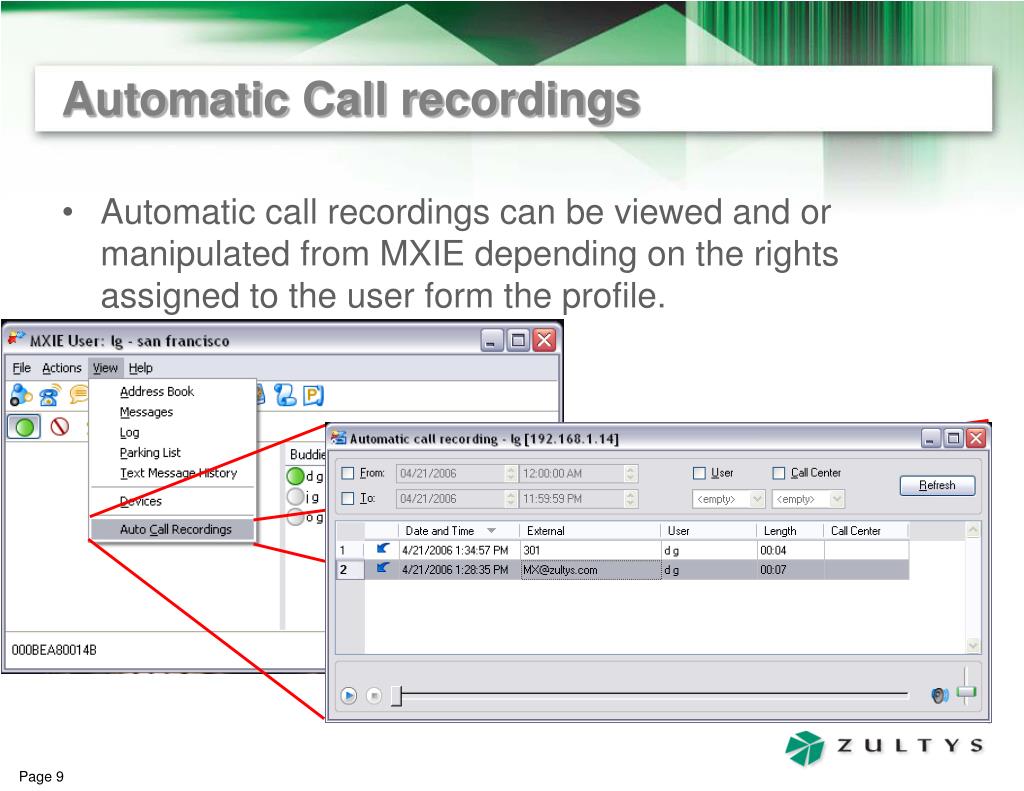Screen dimensions: 1024x791
Task: Click the first MXIE toolbar icon with blue figure
Action: click(x=21, y=395)
